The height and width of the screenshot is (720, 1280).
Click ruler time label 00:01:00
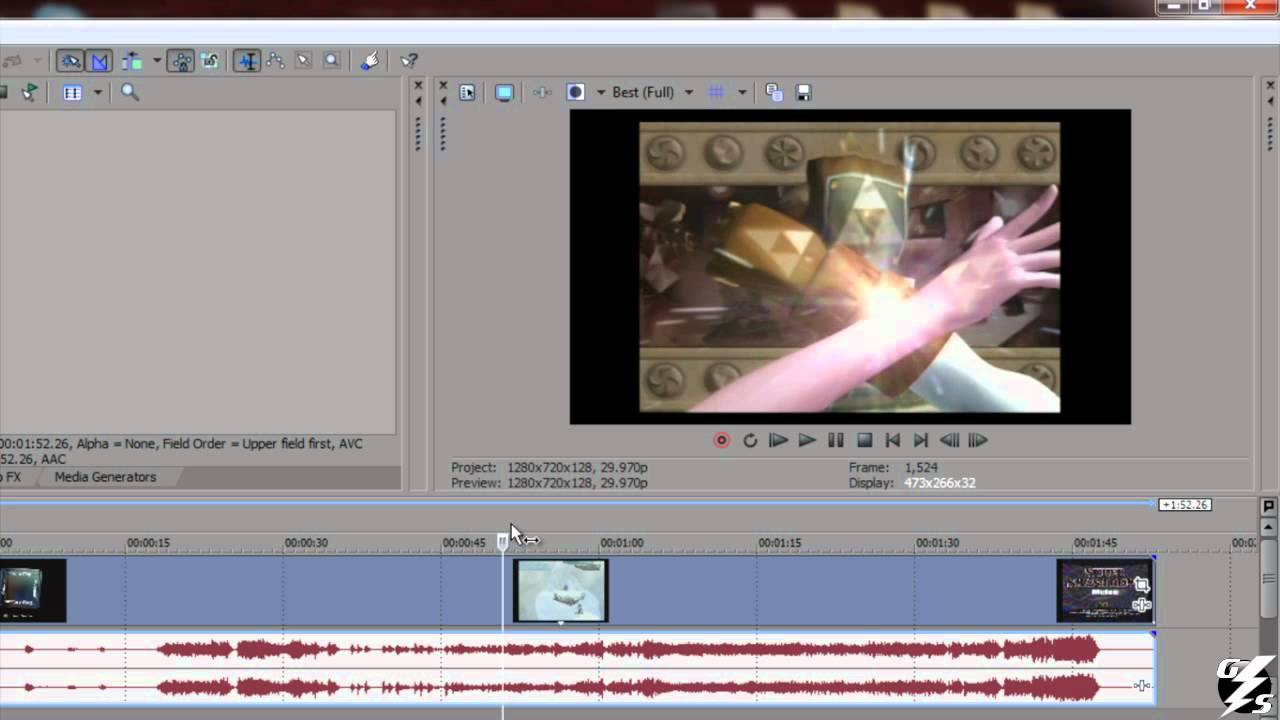(621, 543)
